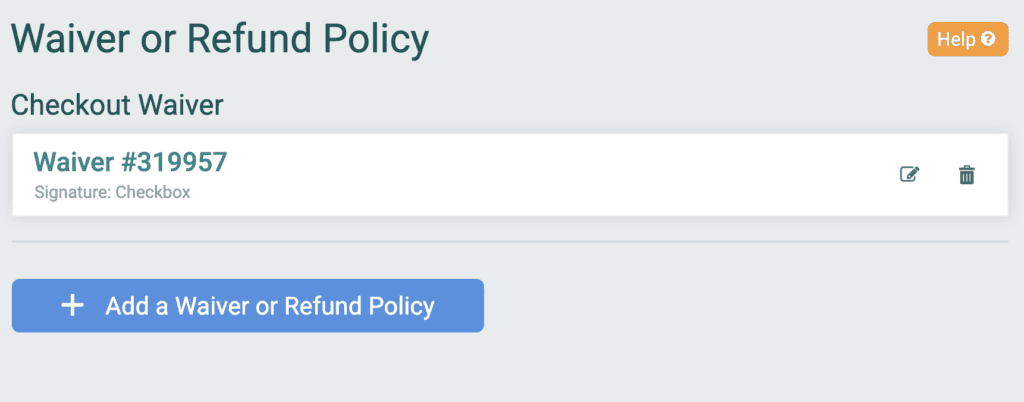Image resolution: width=1024 pixels, height=402 pixels.
Task: Click the word Checkbox in the signature line
Action: (153, 193)
